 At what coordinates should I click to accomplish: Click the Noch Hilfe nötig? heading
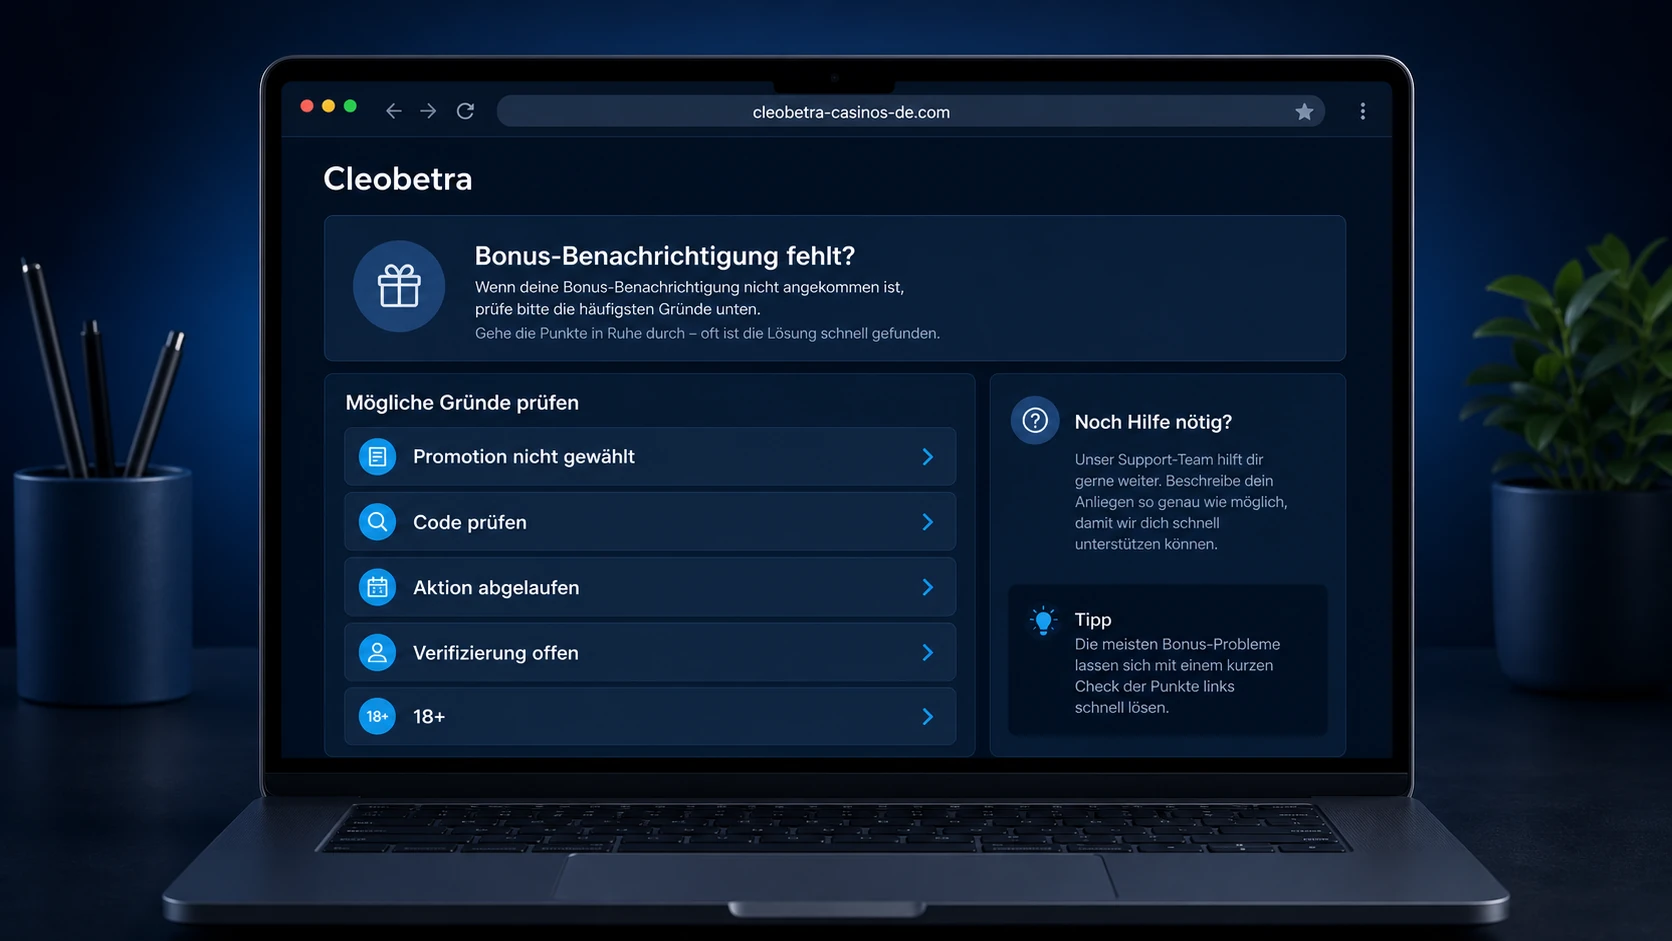point(1153,422)
